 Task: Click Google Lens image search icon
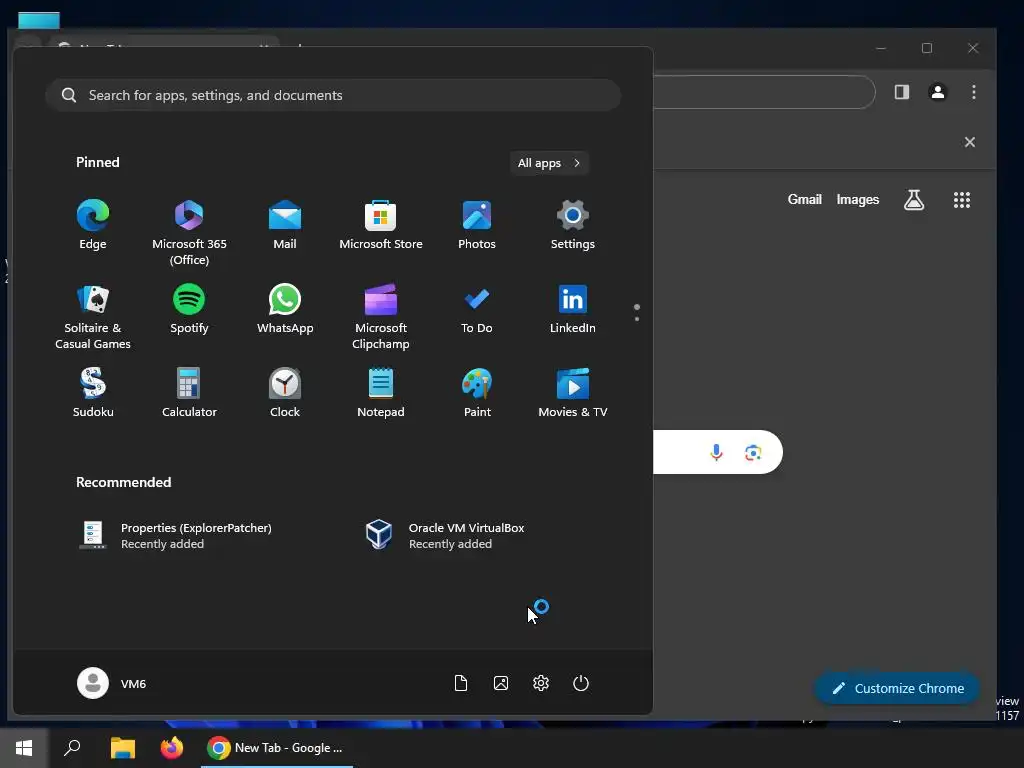pos(753,452)
